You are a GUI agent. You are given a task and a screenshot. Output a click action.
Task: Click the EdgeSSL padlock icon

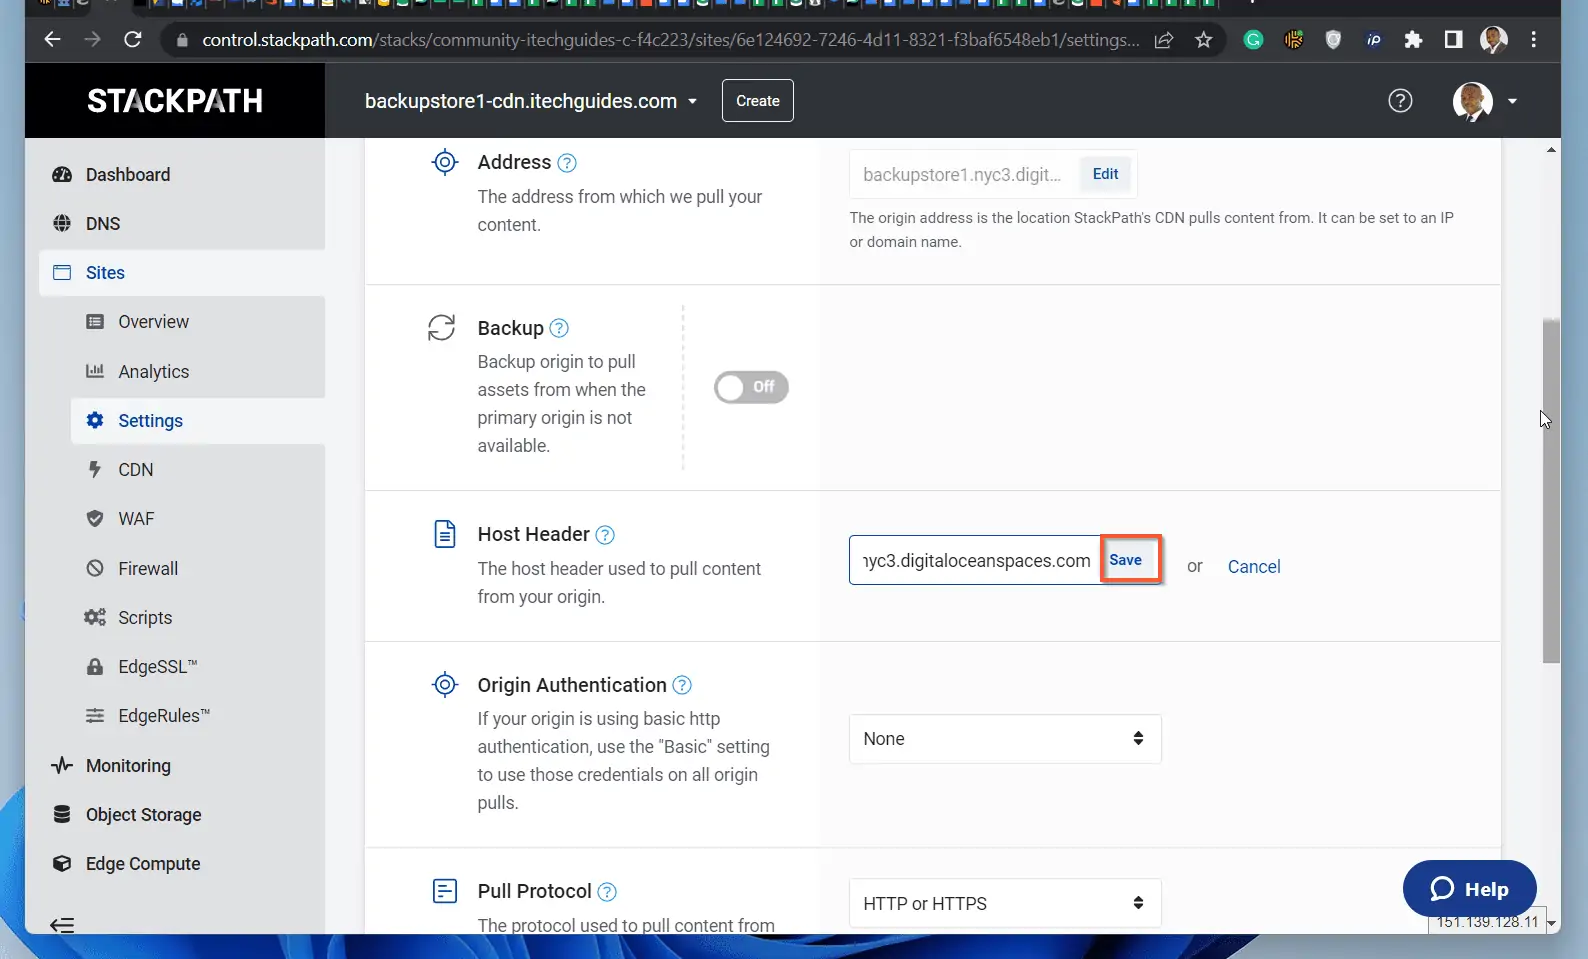(x=95, y=666)
